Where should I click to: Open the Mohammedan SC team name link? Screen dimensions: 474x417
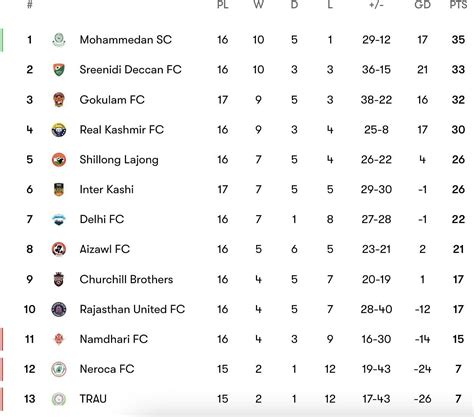coord(126,40)
